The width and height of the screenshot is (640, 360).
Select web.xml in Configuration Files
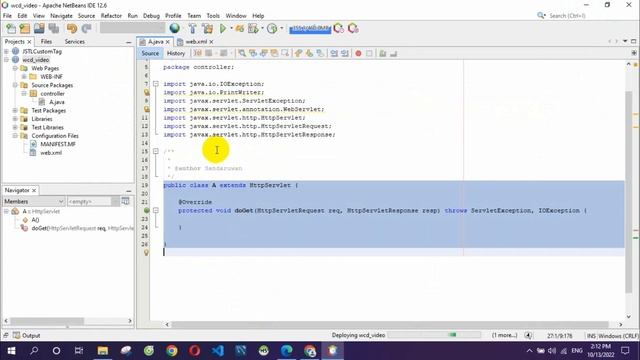pyautogui.click(x=51, y=153)
